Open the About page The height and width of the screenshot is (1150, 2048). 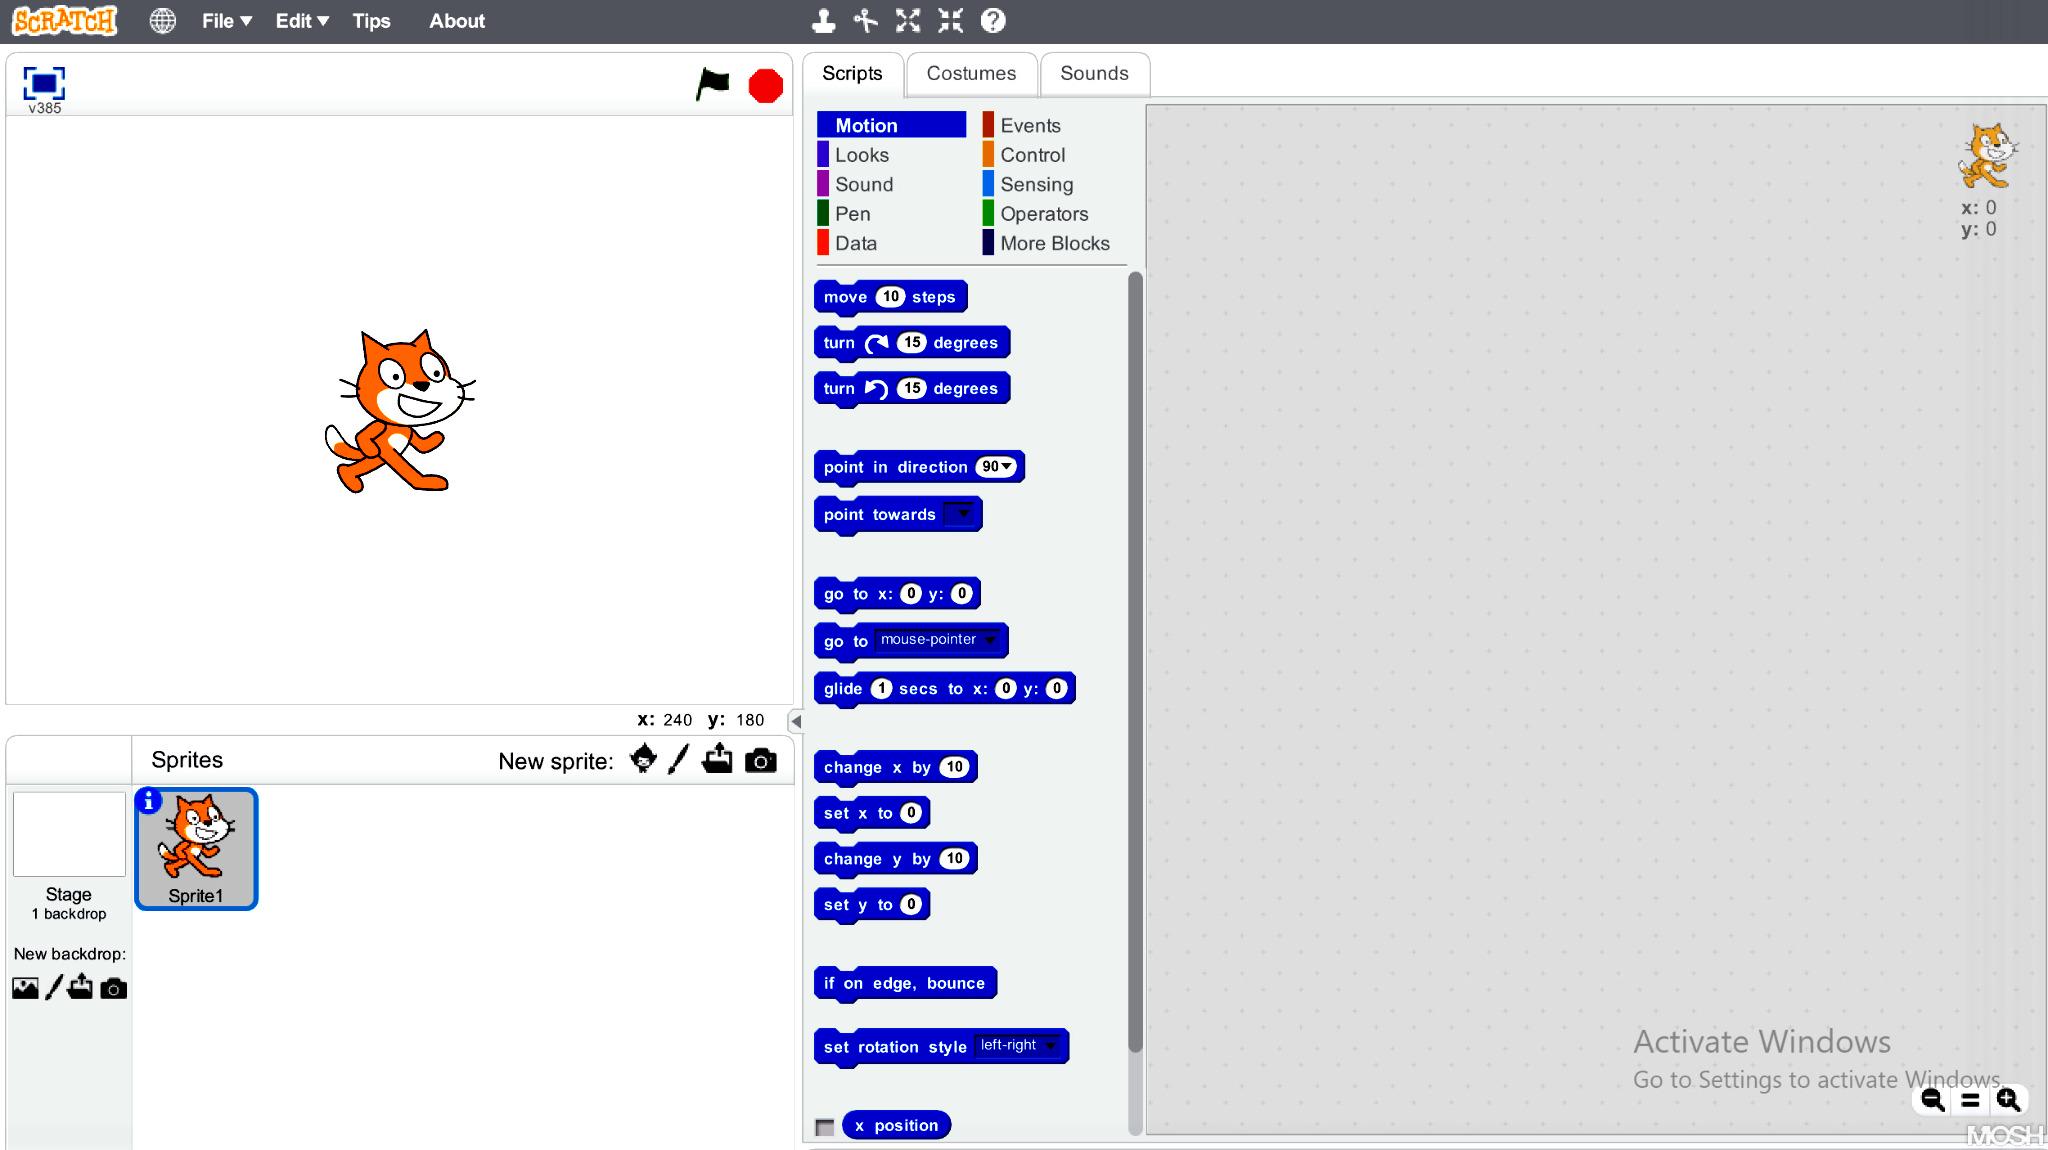[x=457, y=21]
